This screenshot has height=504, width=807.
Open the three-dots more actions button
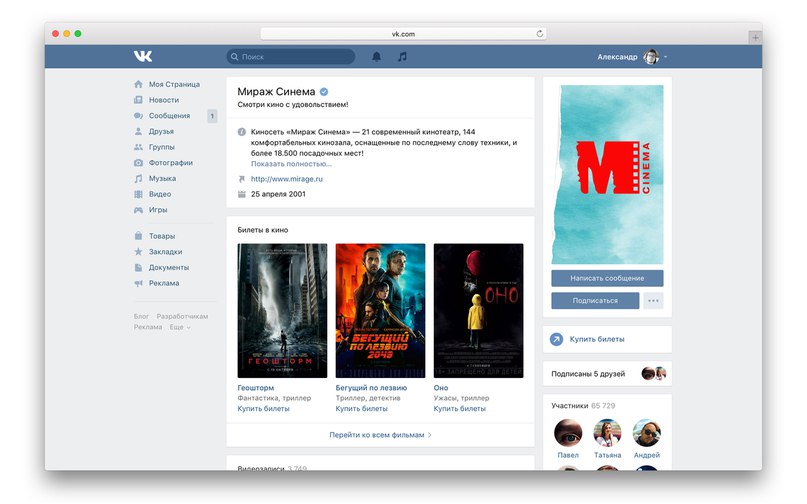pyautogui.click(x=653, y=301)
